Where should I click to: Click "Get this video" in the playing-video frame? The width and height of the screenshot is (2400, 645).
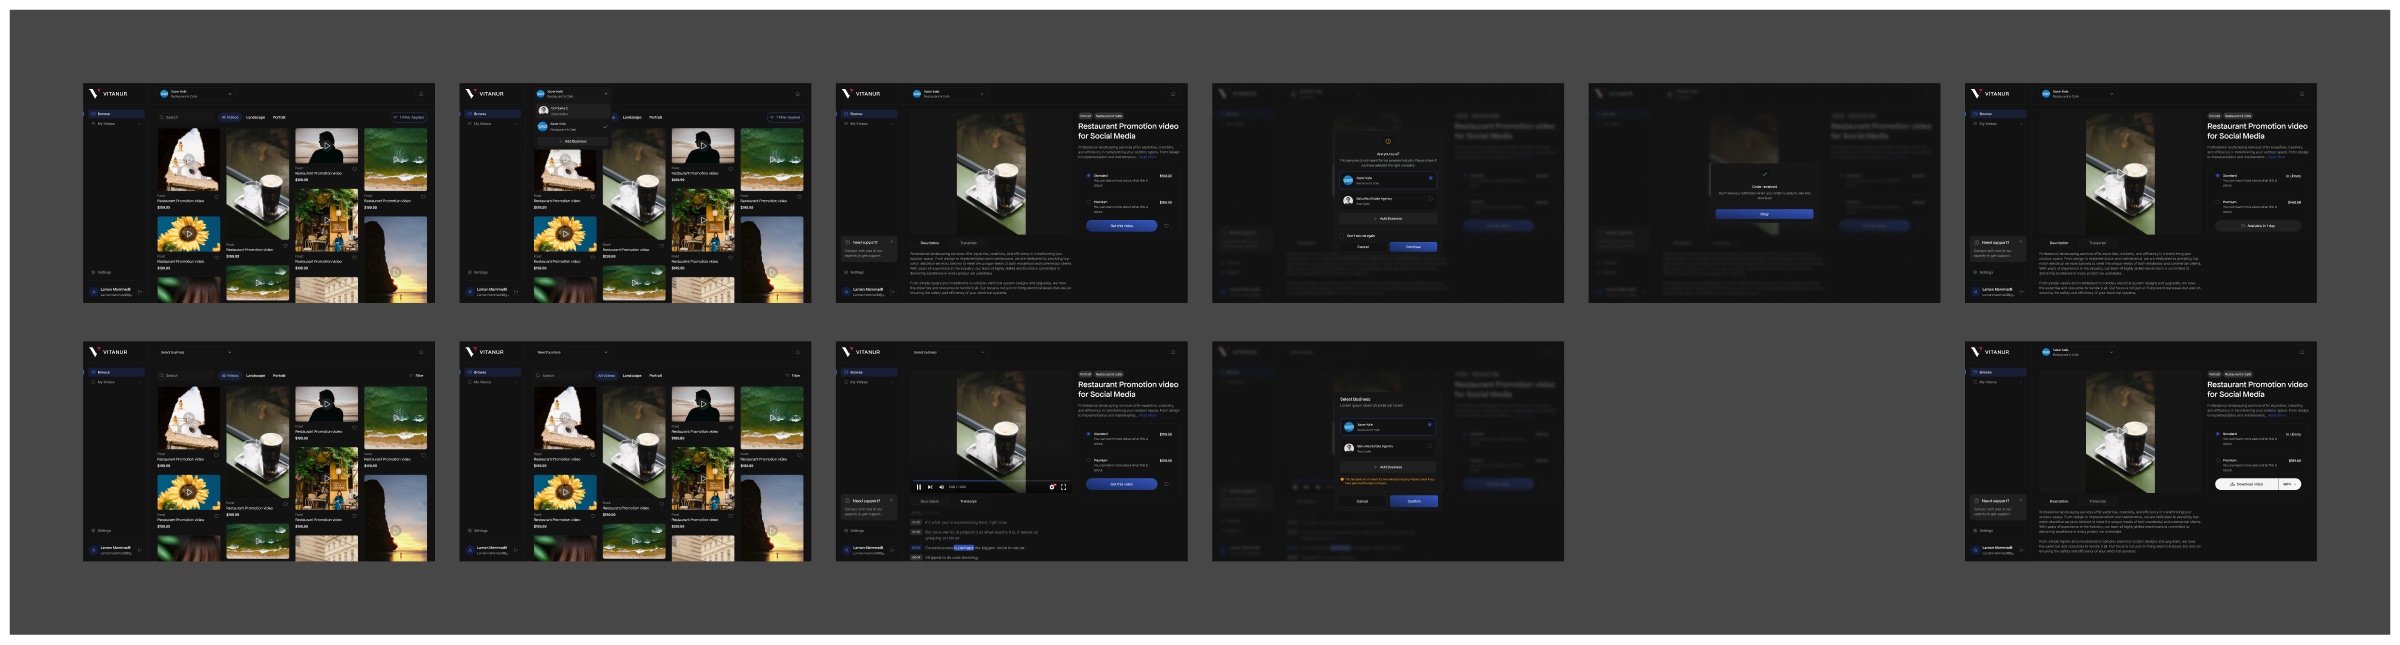[1122, 484]
